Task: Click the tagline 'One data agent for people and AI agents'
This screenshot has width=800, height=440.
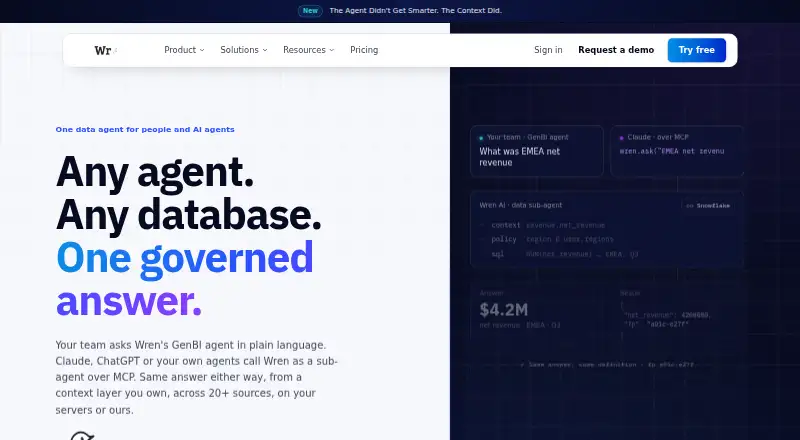Action: (145, 130)
